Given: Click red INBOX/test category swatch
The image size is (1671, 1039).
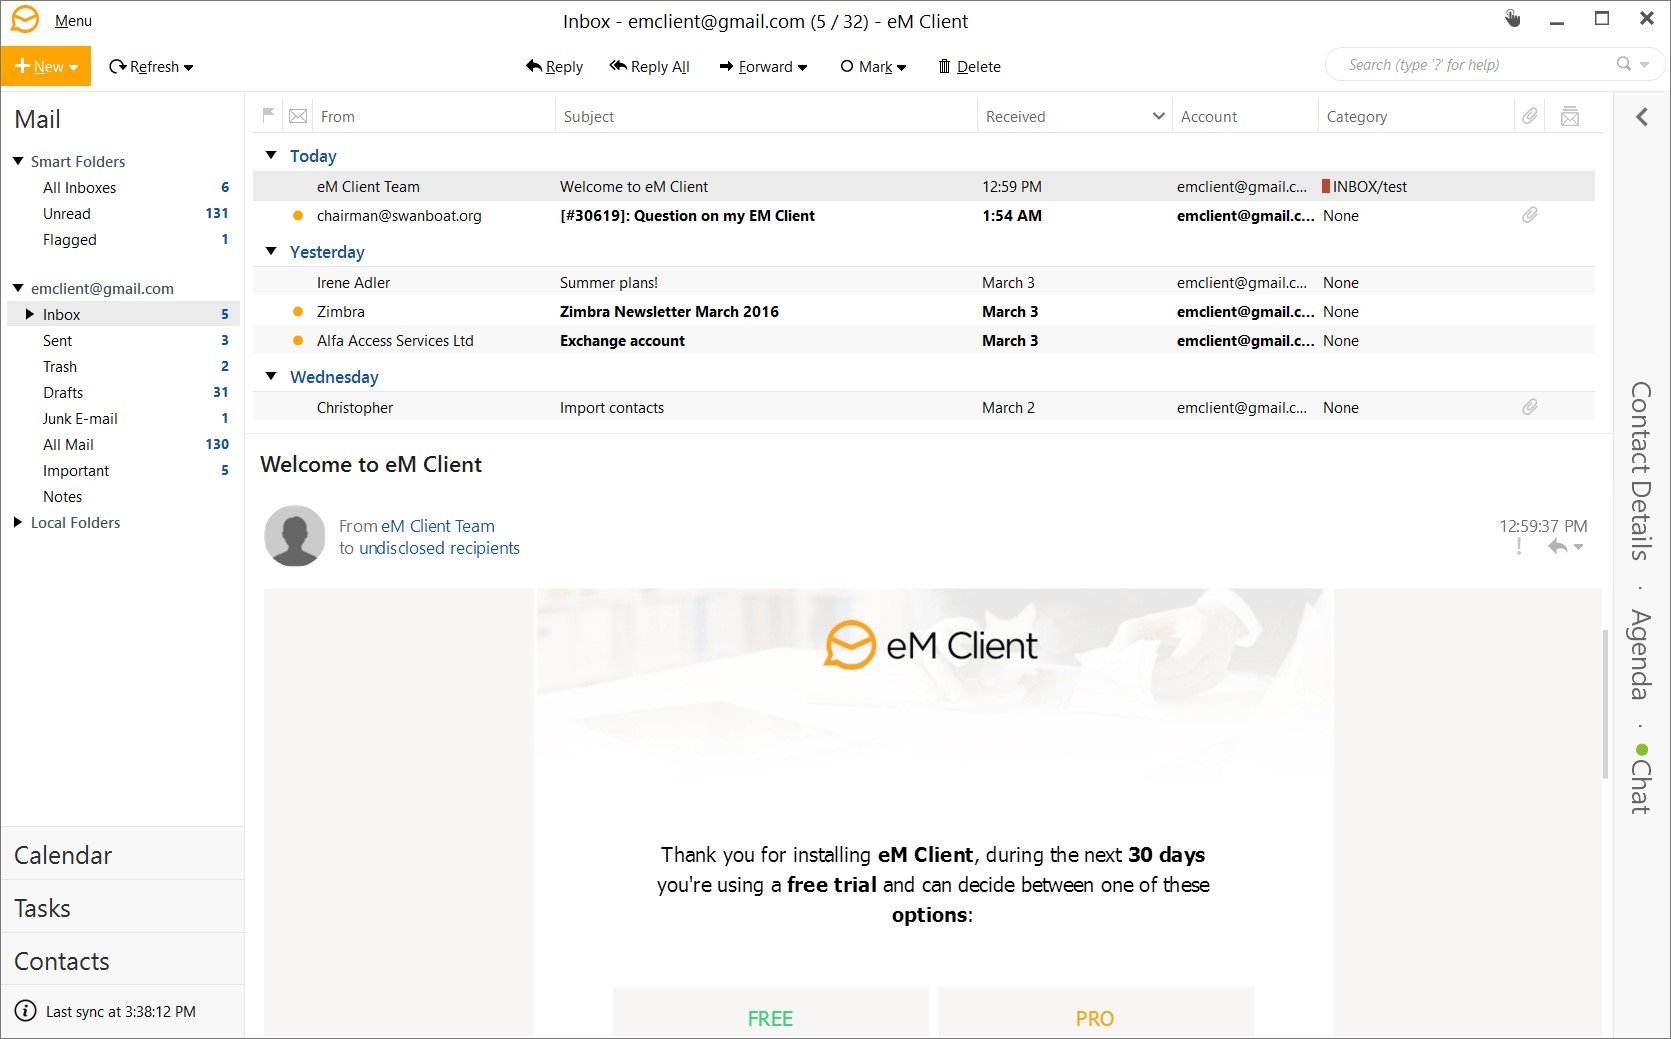Looking at the screenshot, I should [1326, 186].
